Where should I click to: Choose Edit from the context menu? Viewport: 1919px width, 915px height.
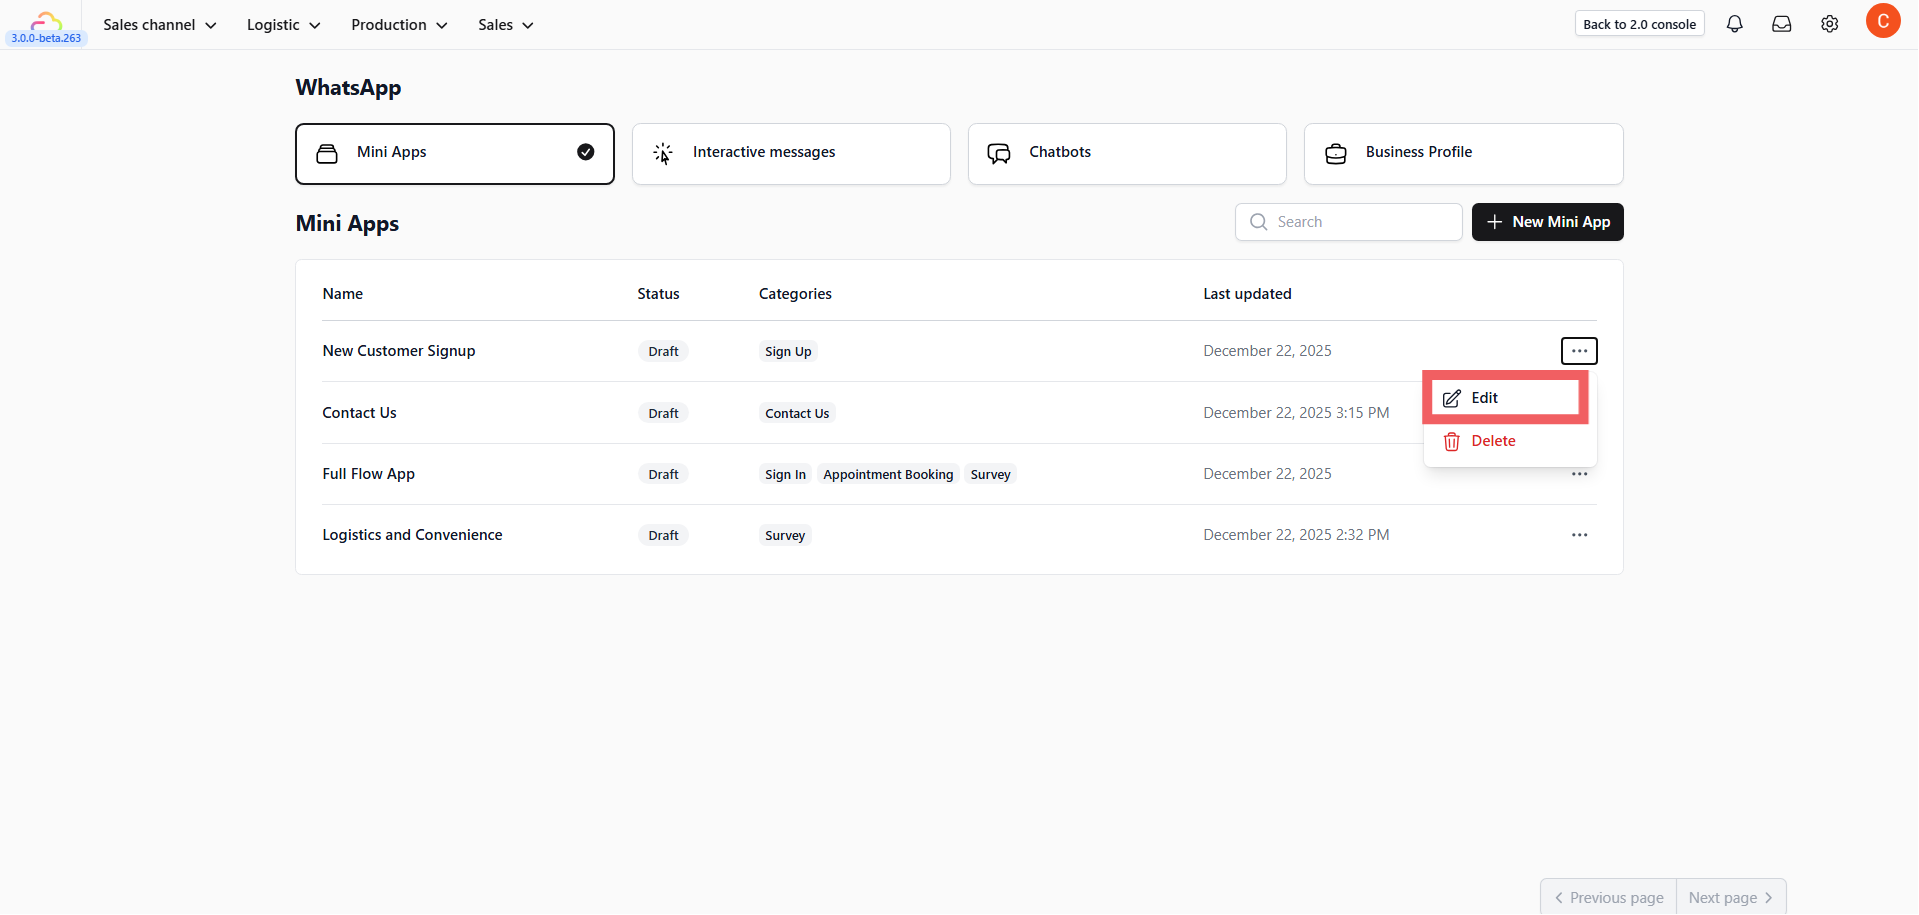click(x=1505, y=398)
